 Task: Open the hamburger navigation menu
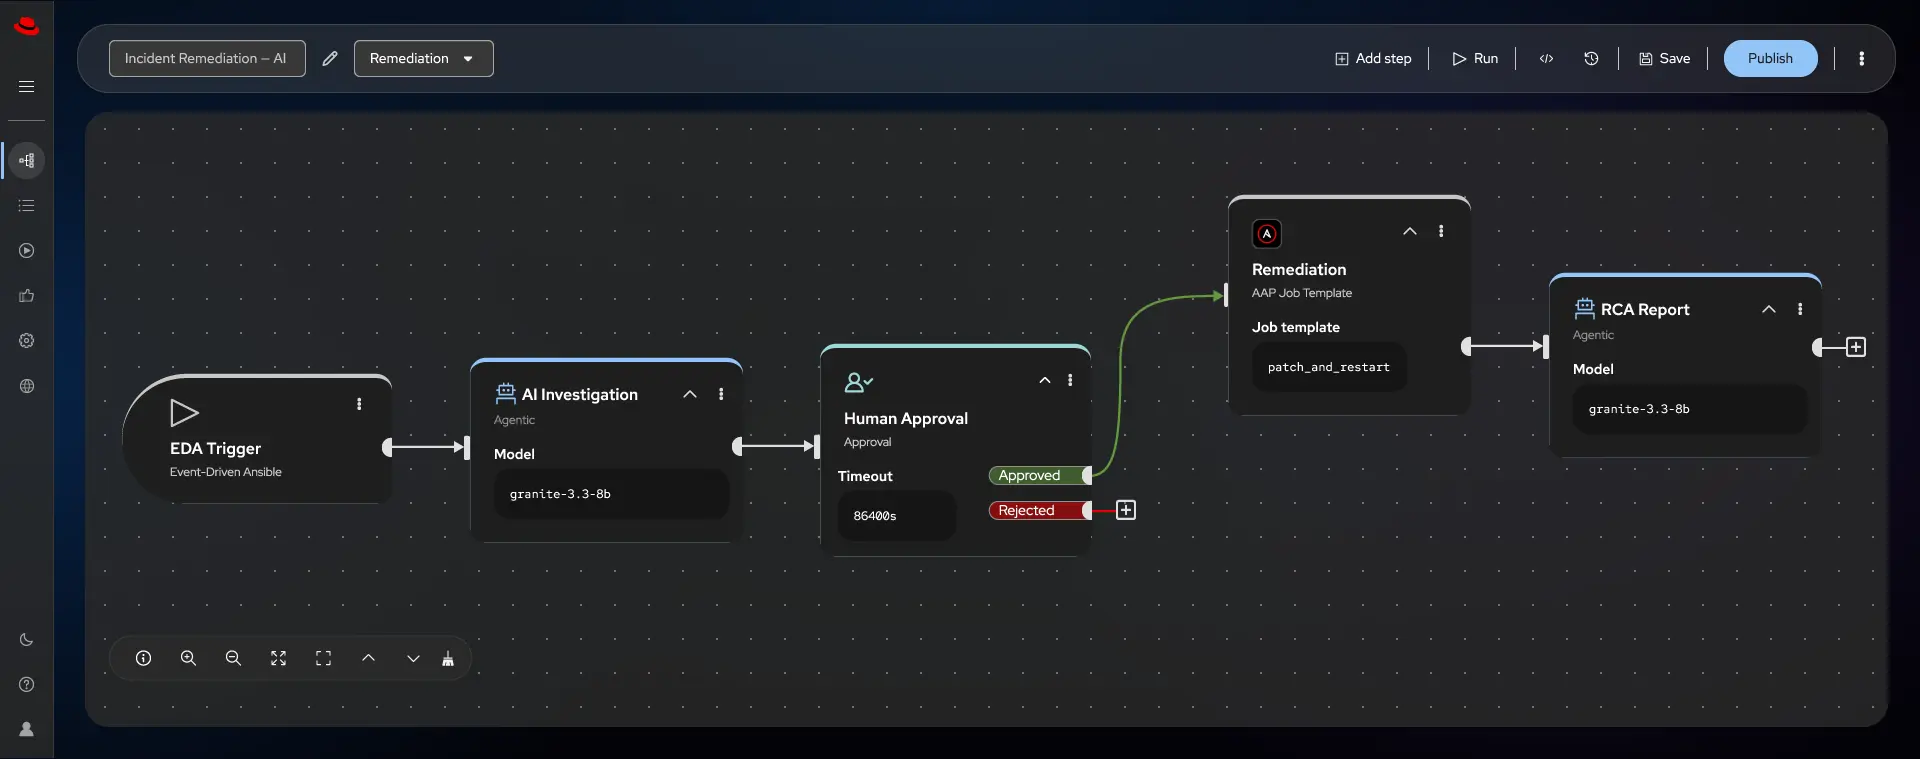[x=27, y=87]
